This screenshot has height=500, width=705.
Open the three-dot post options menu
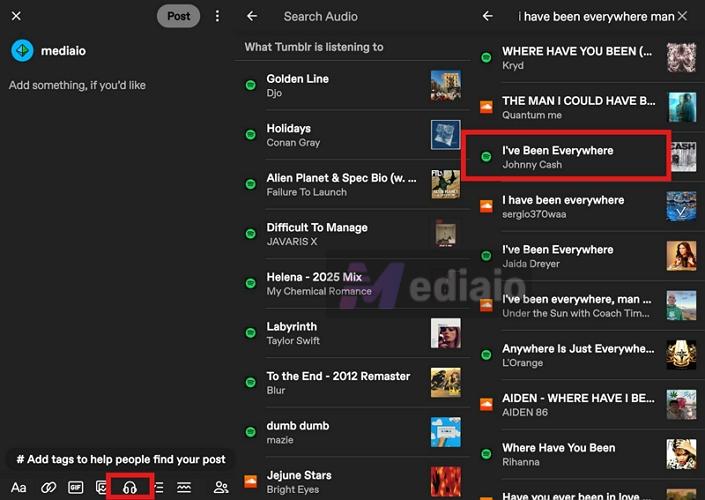coord(218,16)
